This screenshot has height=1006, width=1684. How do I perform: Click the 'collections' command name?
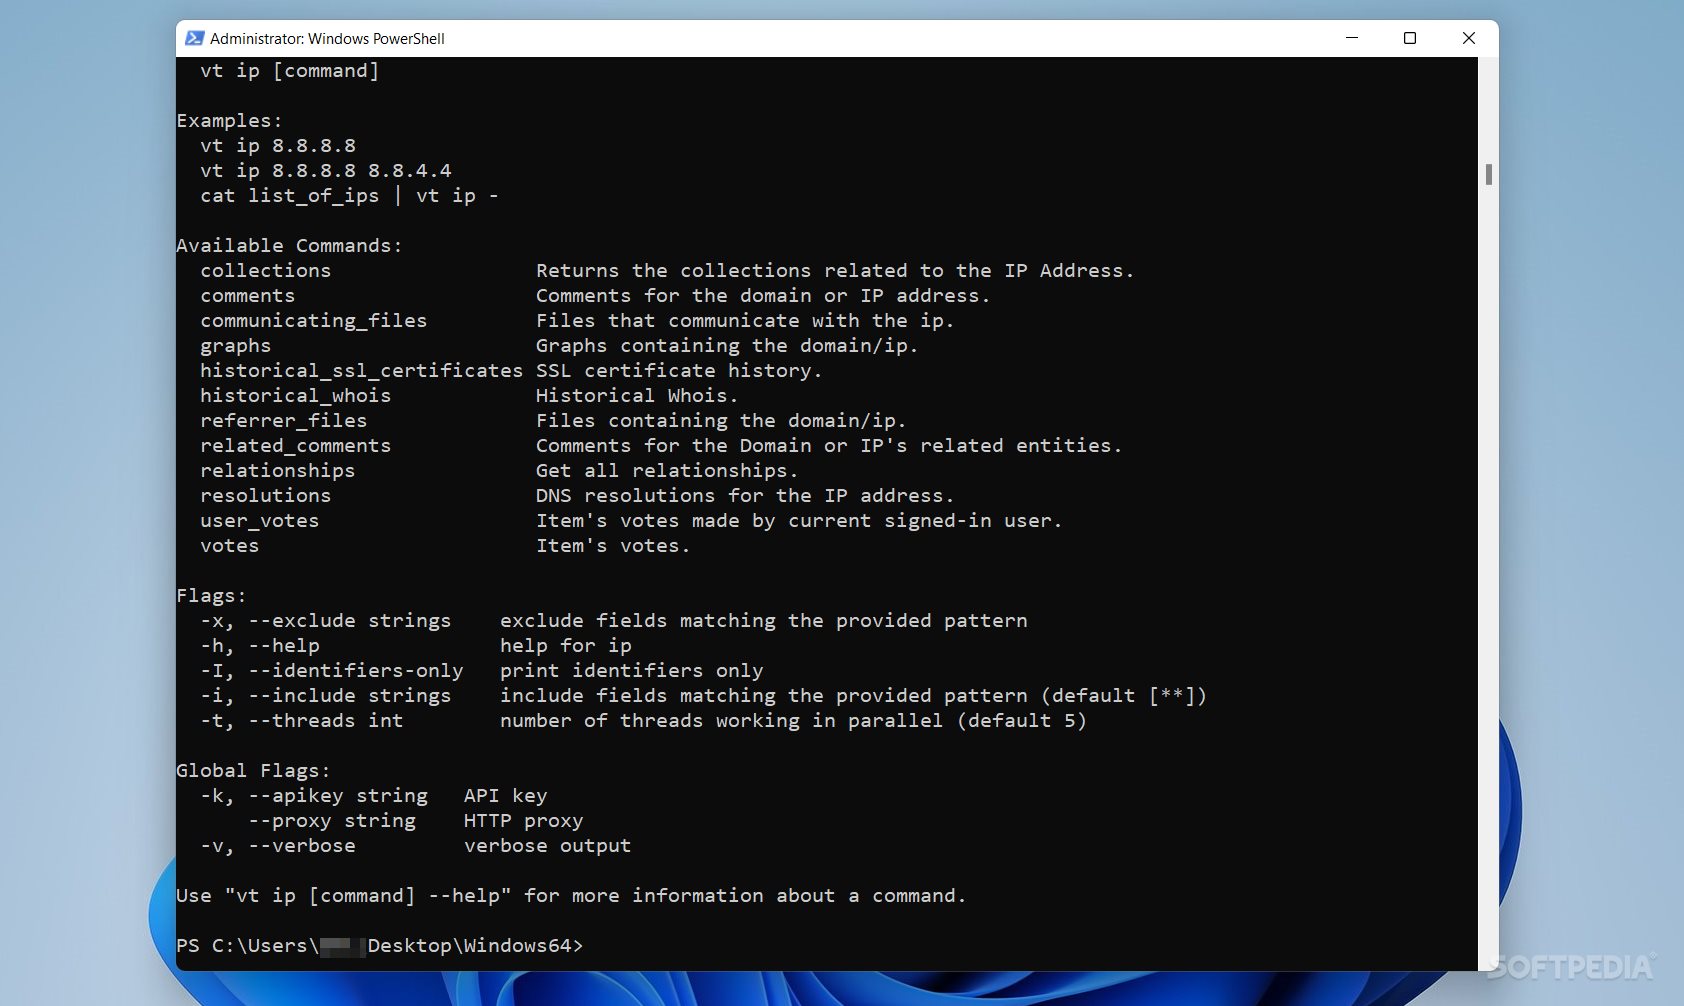click(265, 271)
